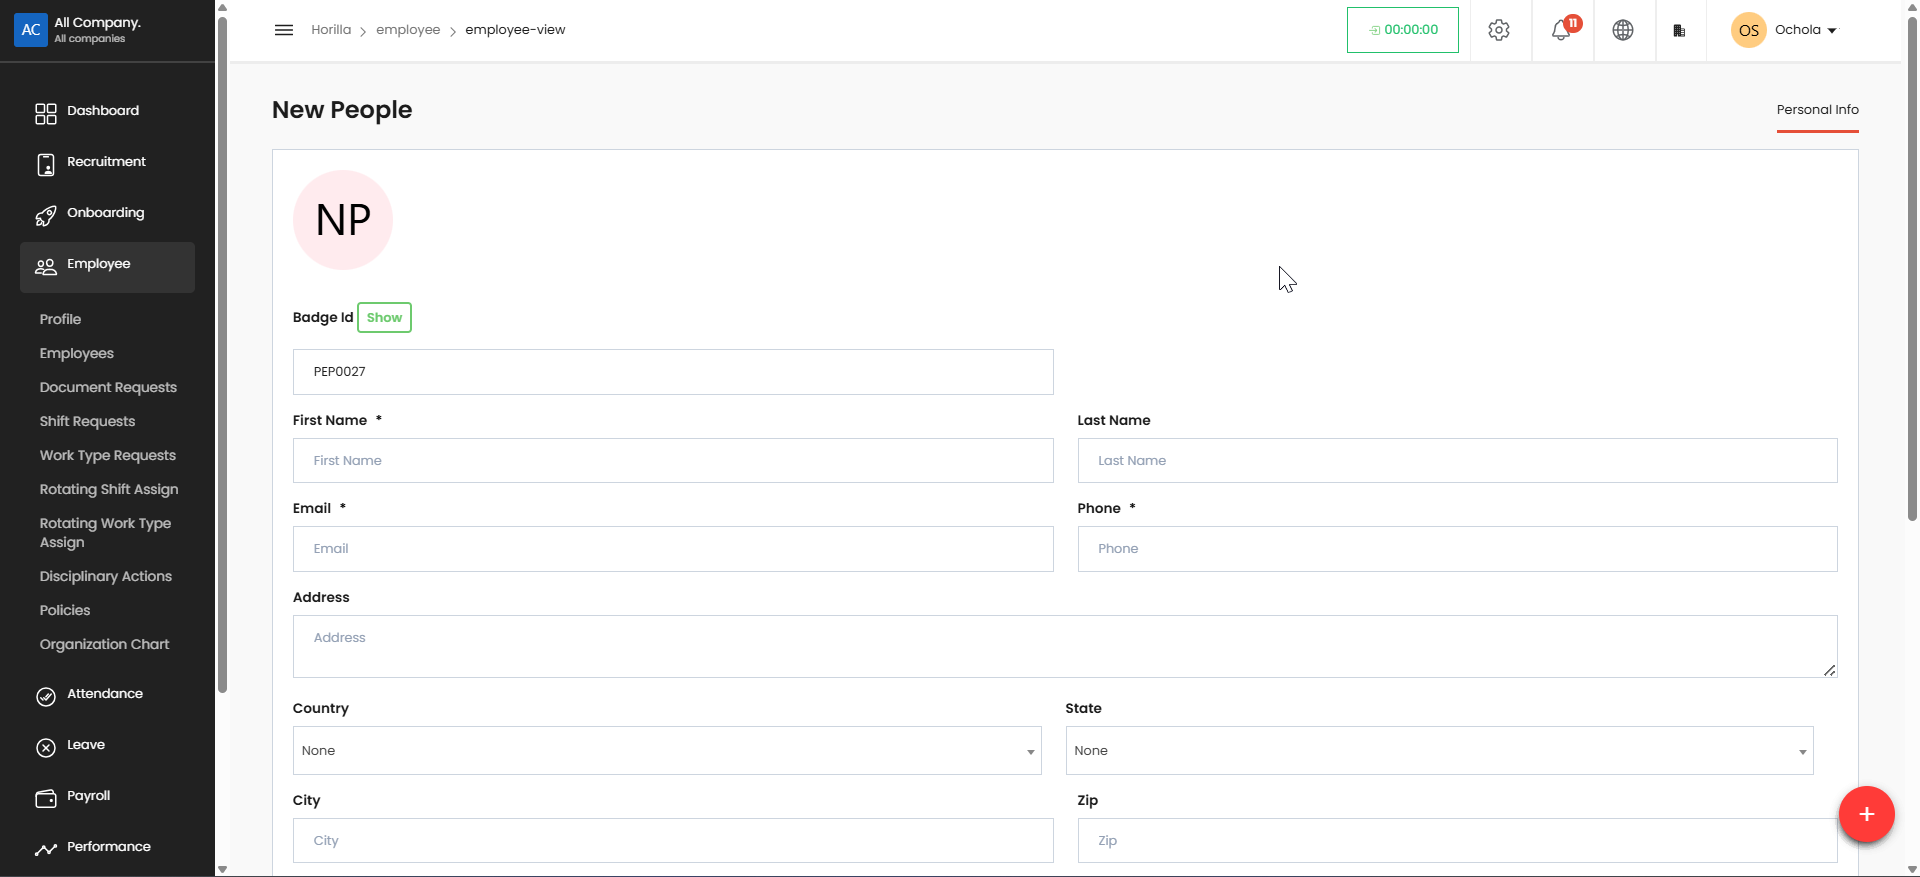
Task: Click the AC company logo
Action: (x=31, y=30)
